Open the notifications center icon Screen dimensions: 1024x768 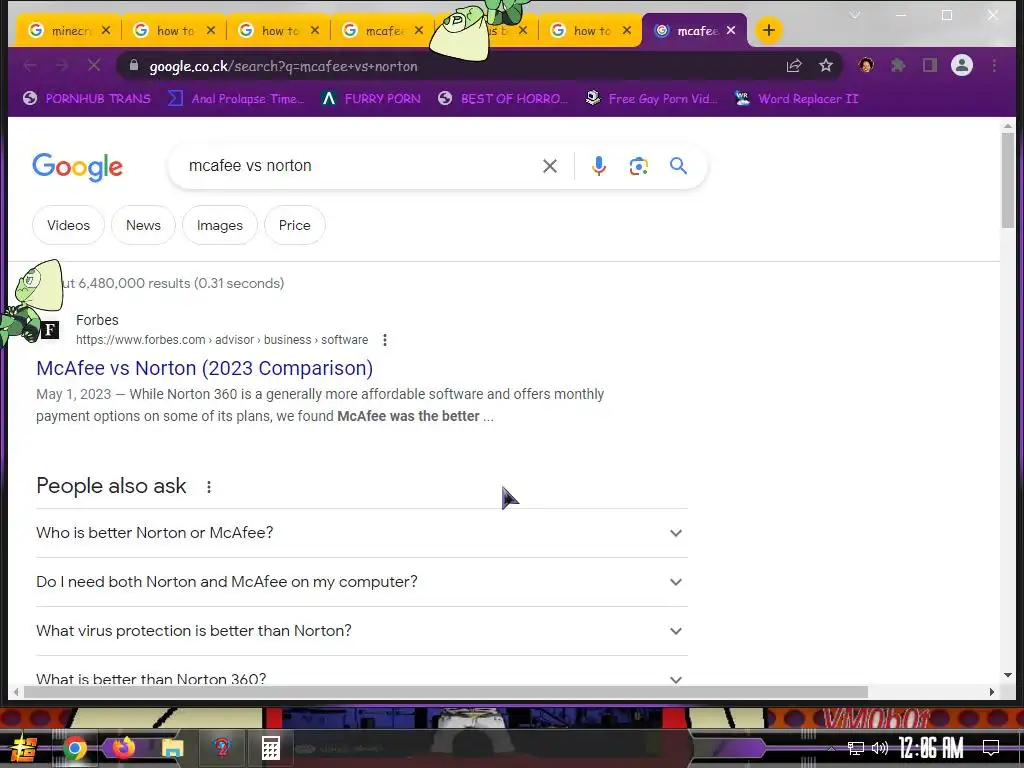[x=991, y=747]
